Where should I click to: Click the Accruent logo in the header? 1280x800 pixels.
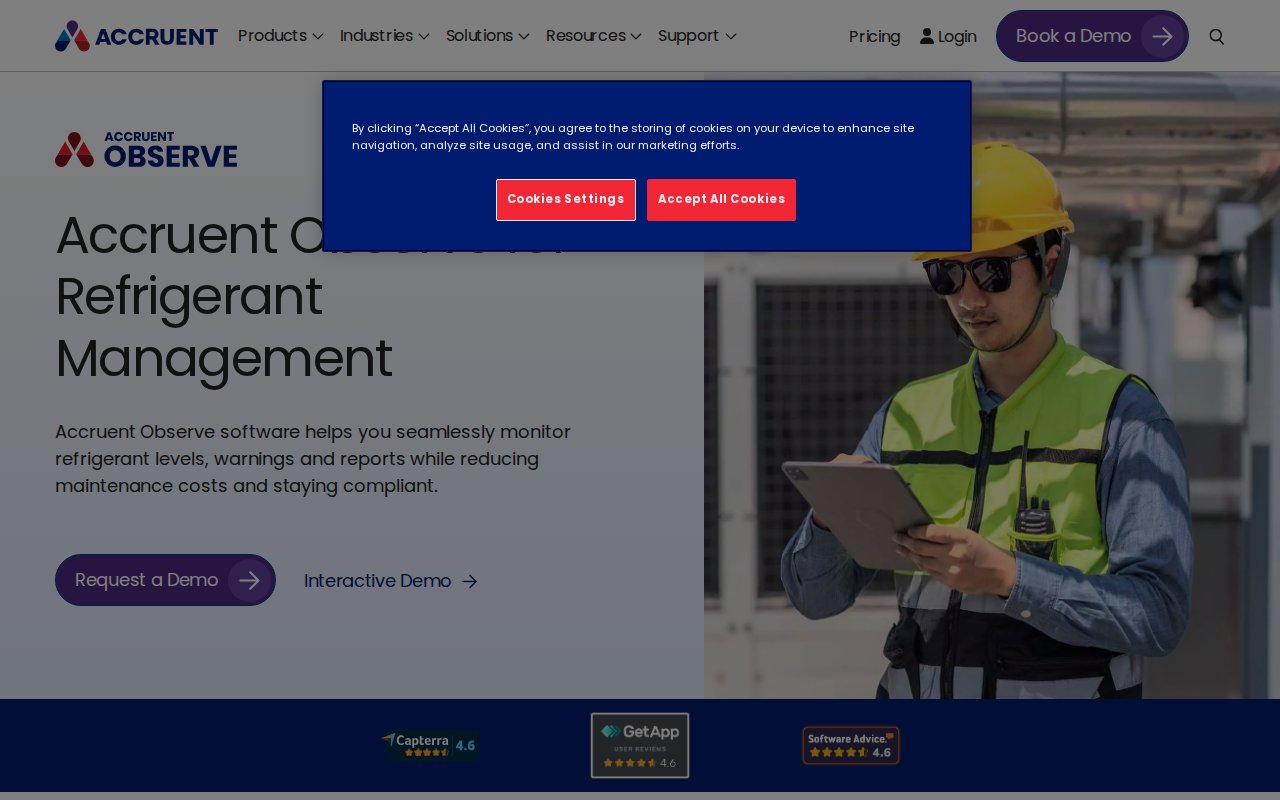136,36
